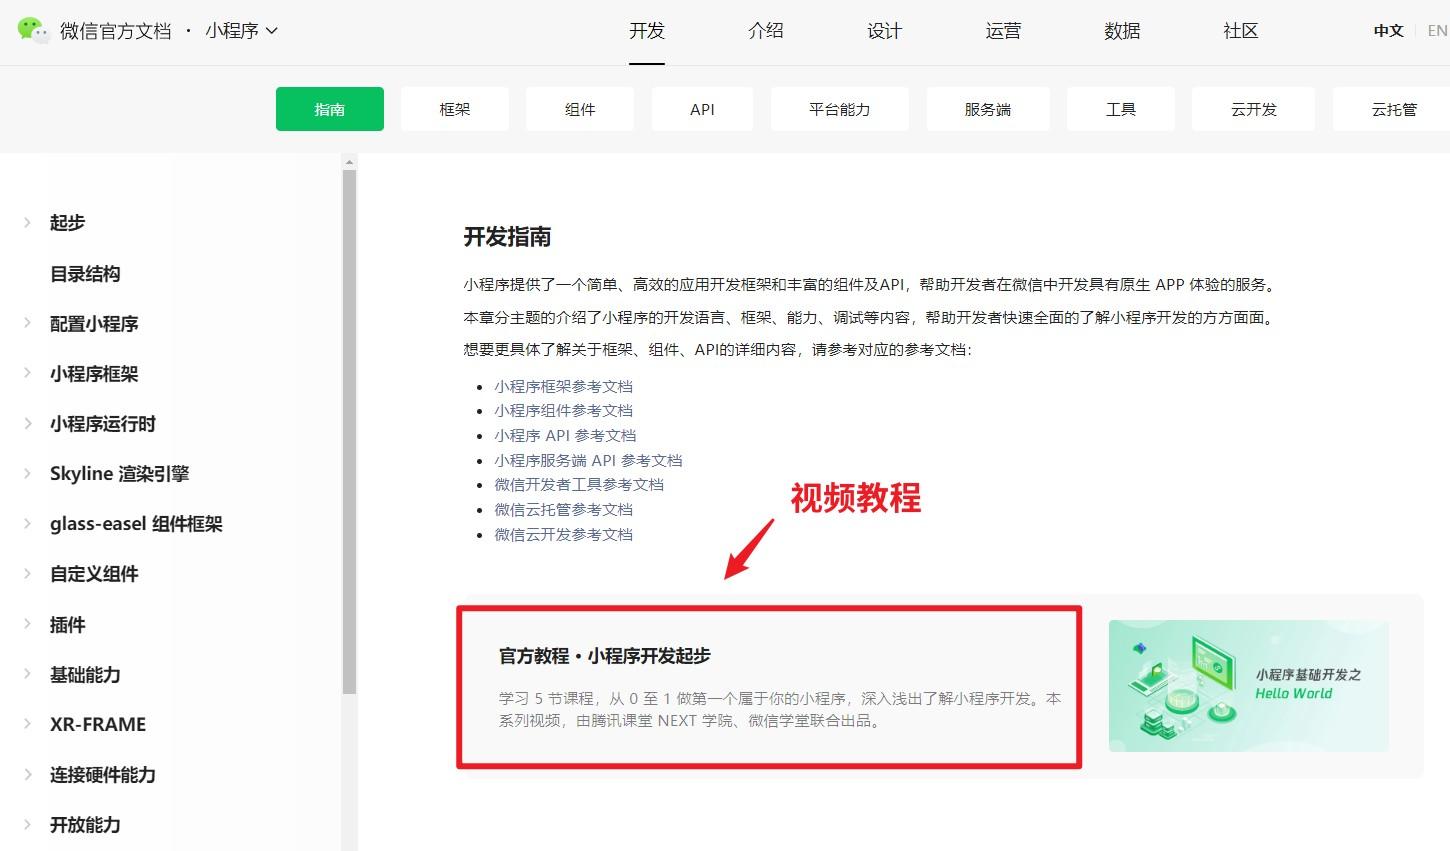Expand the 连接硬件能力 sidebar chevron

click(x=28, y=774)
